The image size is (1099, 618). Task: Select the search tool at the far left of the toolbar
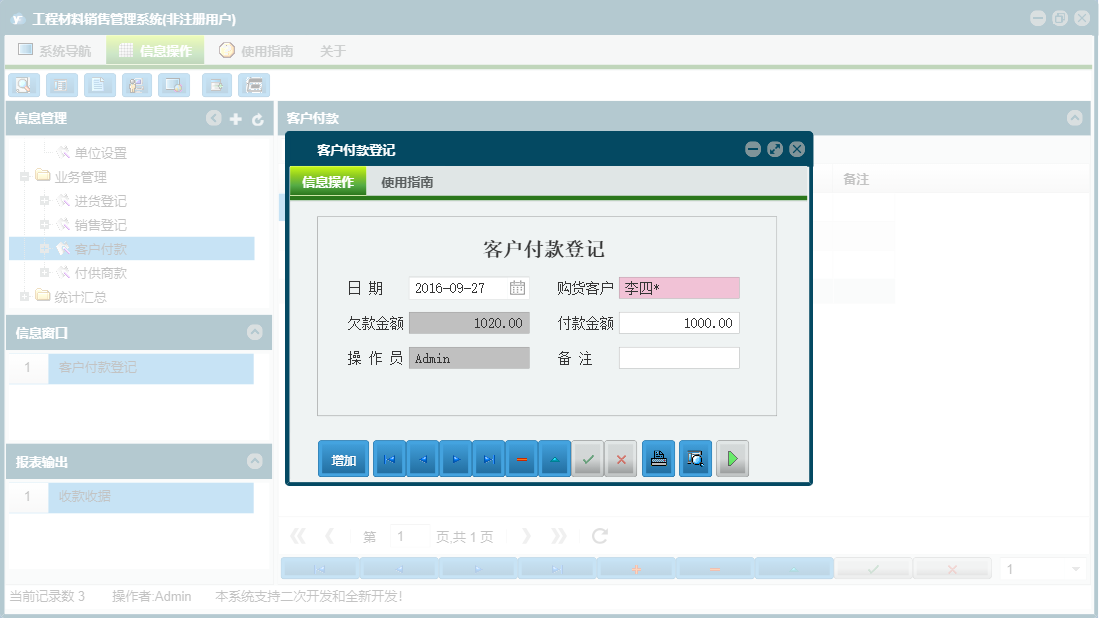tap(23, 85)
